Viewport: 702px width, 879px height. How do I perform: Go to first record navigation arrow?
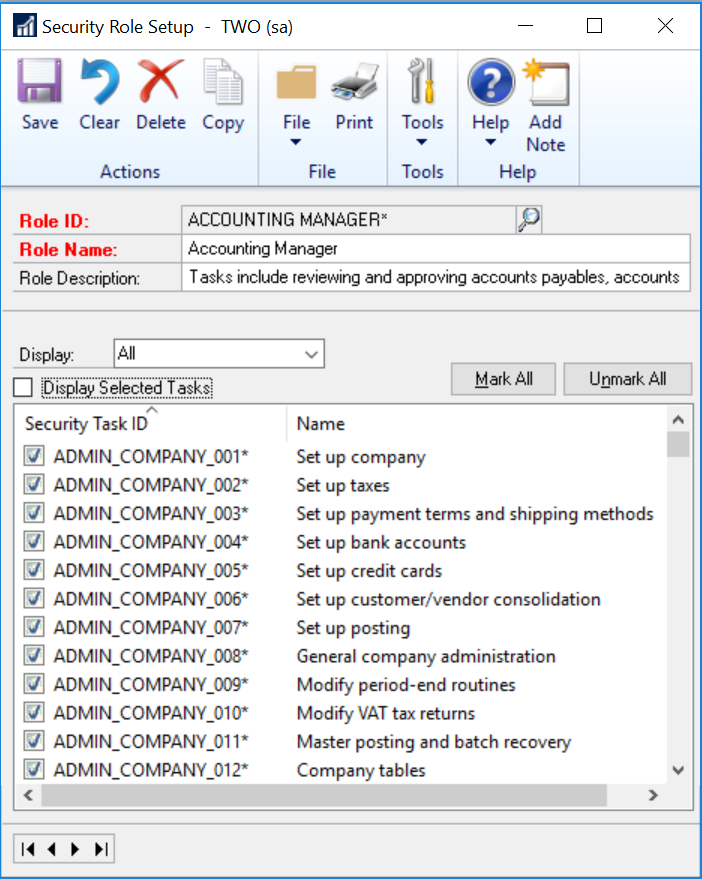pyautogui.click(x=27, y=849)
